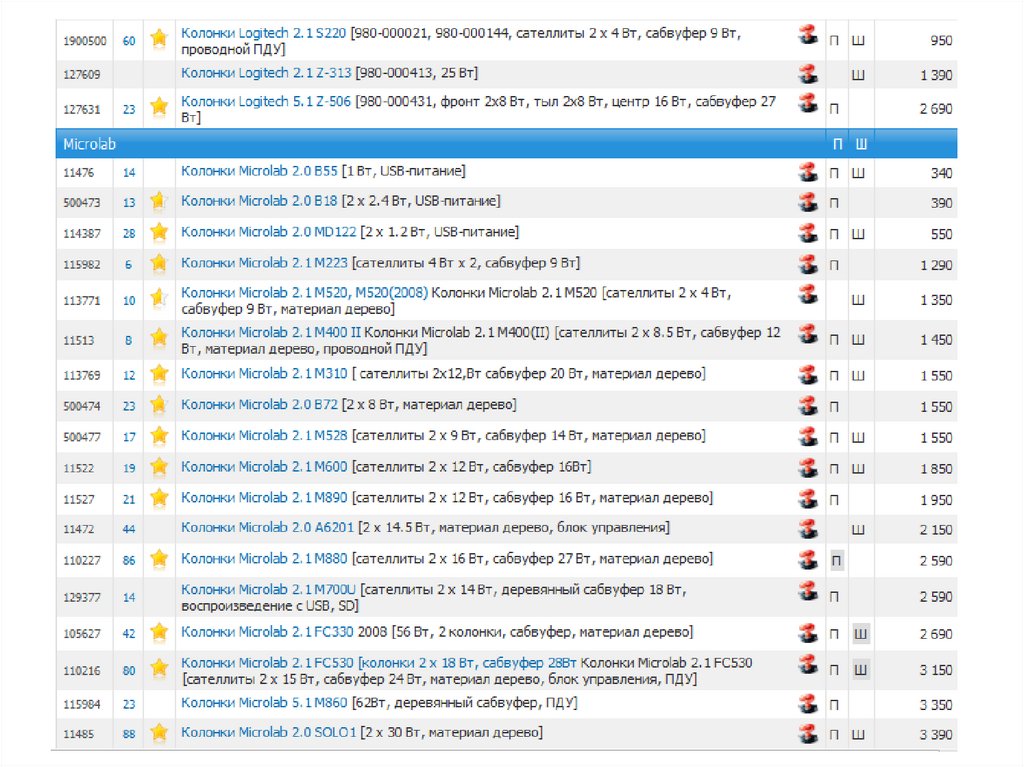The image size is (1024, 767).
Task: Click the star icon for Microlab 2.1 M520
Action: coord(159,299)
